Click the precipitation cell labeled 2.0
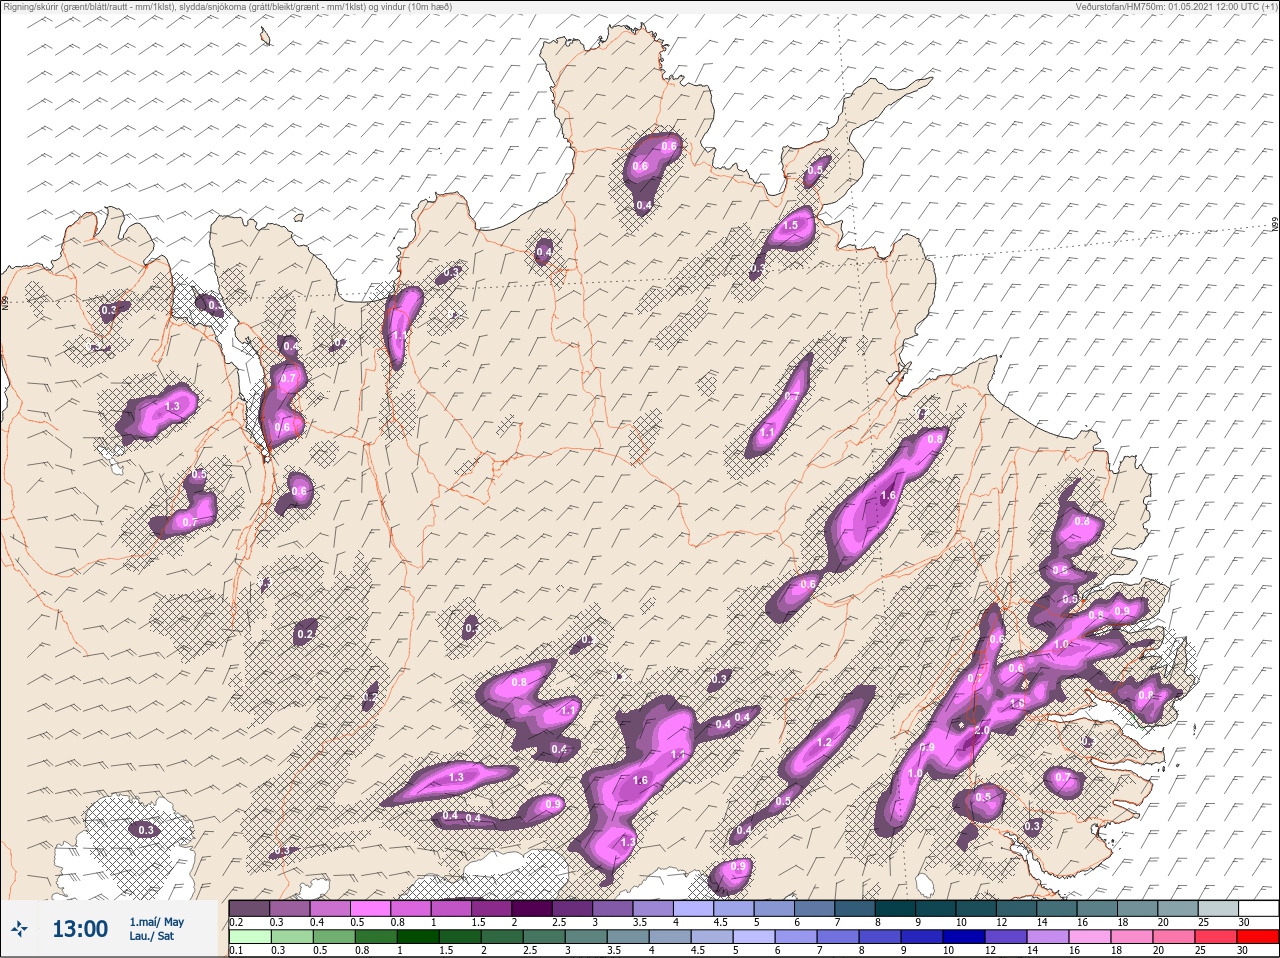The image size is (1280, 958). pyautogui.click(x=982, y=731)
